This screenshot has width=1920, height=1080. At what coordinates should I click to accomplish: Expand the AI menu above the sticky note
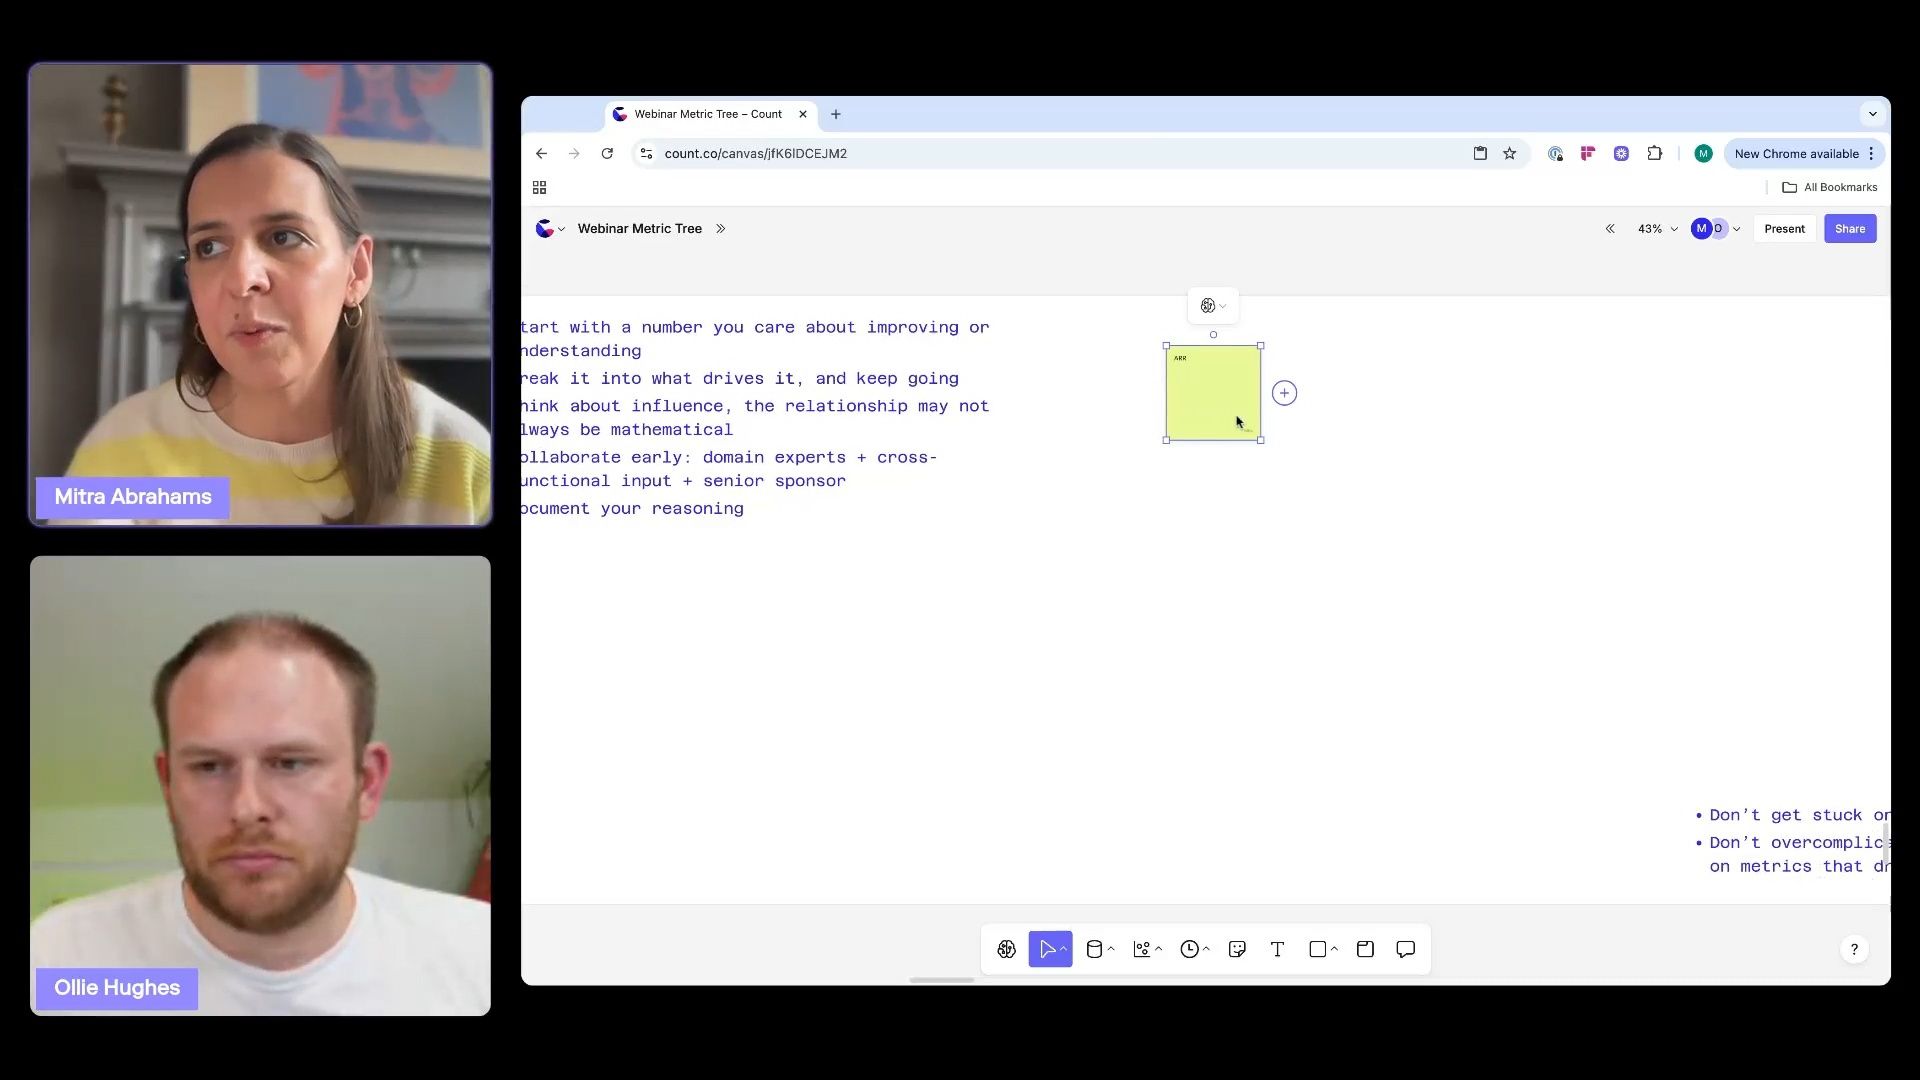[1213, 306]
